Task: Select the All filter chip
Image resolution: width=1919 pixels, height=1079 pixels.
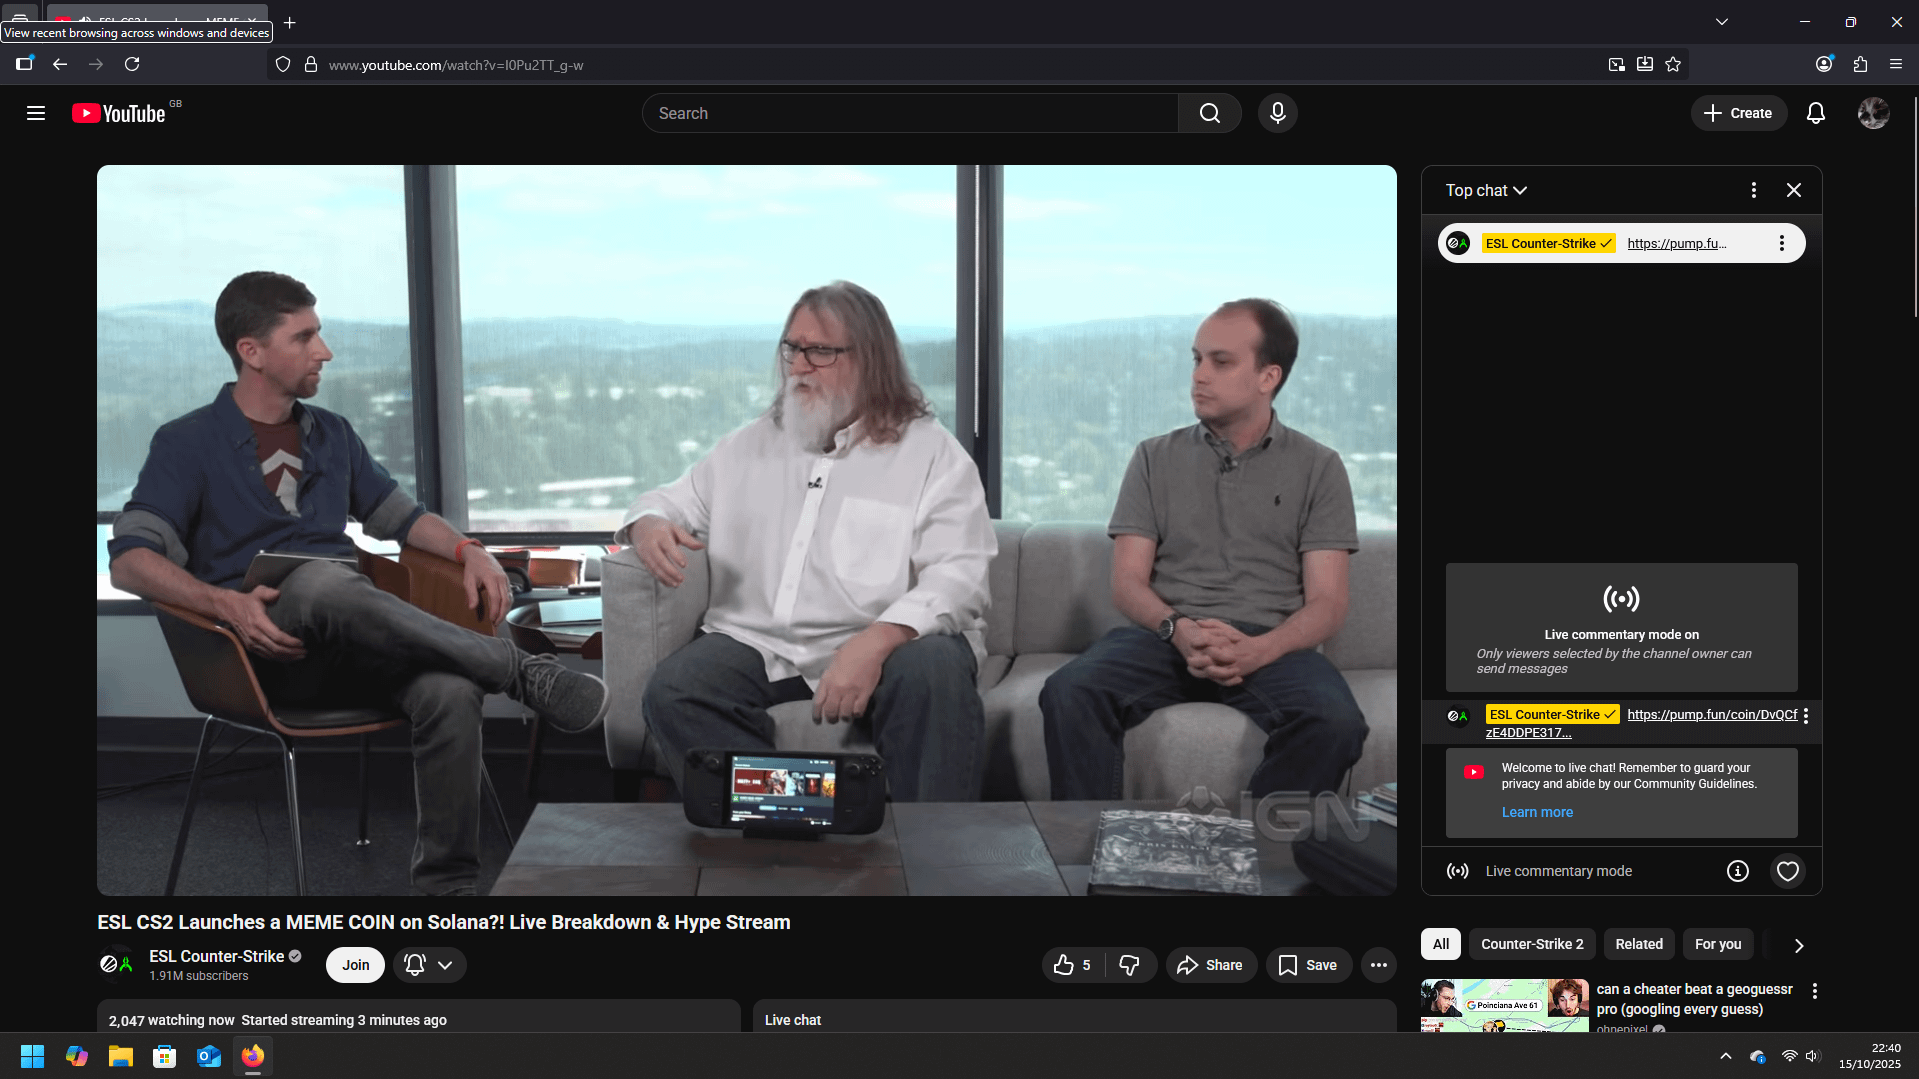Action: [x=1441, y=944]
